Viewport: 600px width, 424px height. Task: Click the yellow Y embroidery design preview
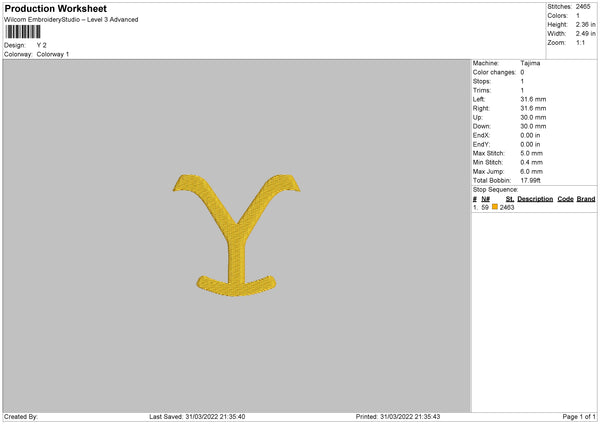point(236,235)
